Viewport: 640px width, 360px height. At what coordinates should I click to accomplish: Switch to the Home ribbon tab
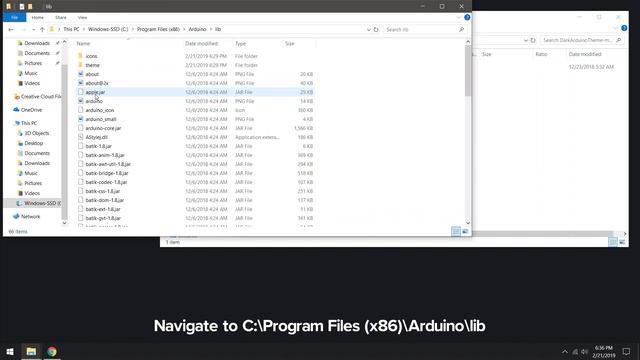pyautogui.click(x=38, y=18)
